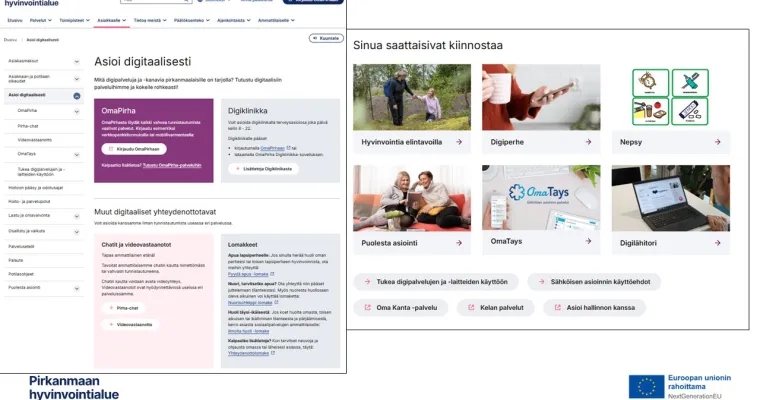
Task: Open the Toimipisteet navigation menu
Action: (x=75, y=20)
